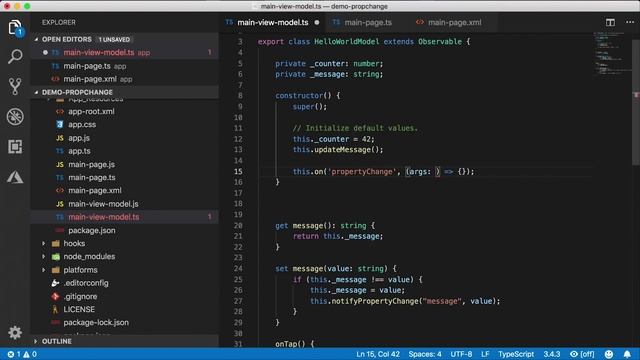
Task: Click line number 20 in gutter
Action: [238, 225]
